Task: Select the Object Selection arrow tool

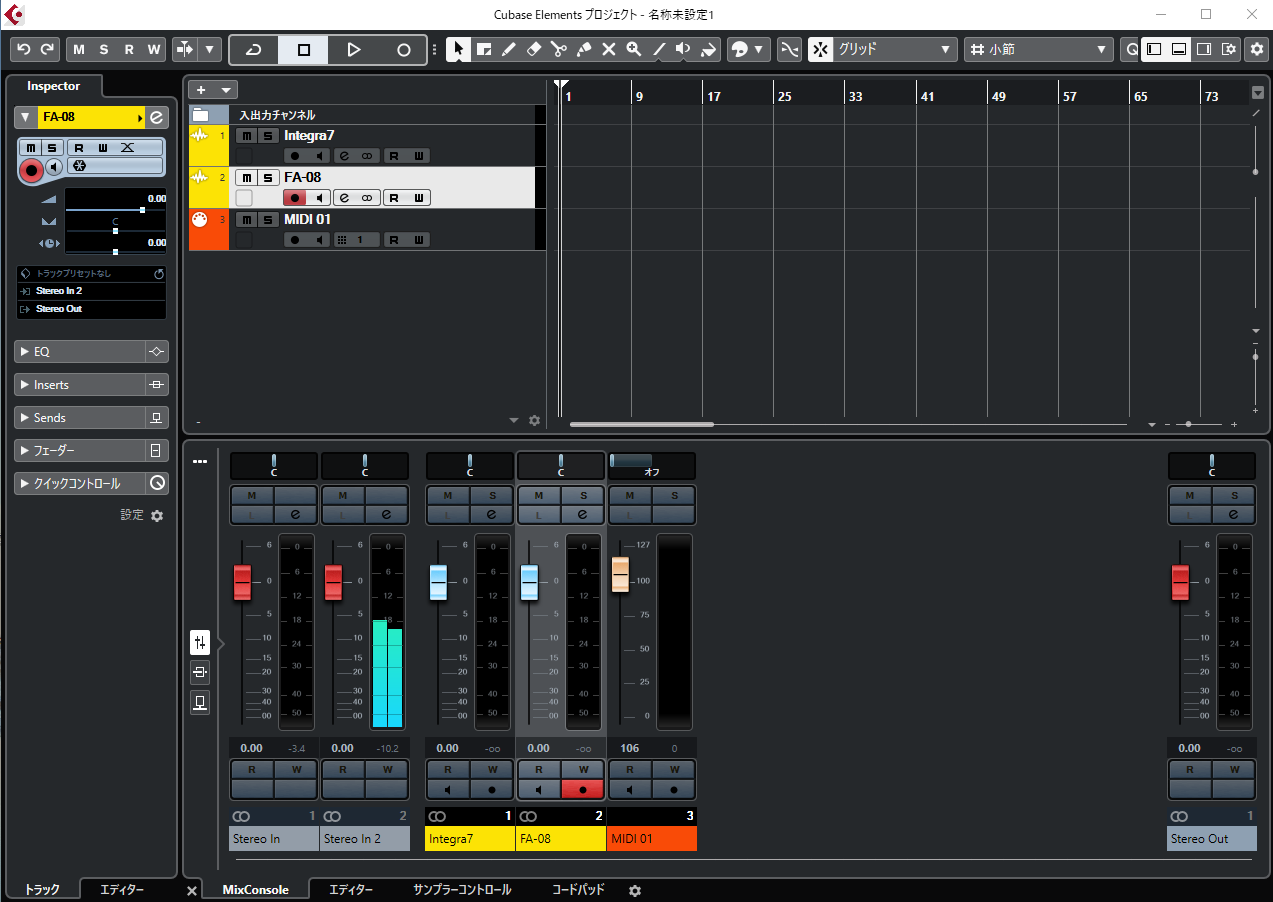Action: pos(458,49)
